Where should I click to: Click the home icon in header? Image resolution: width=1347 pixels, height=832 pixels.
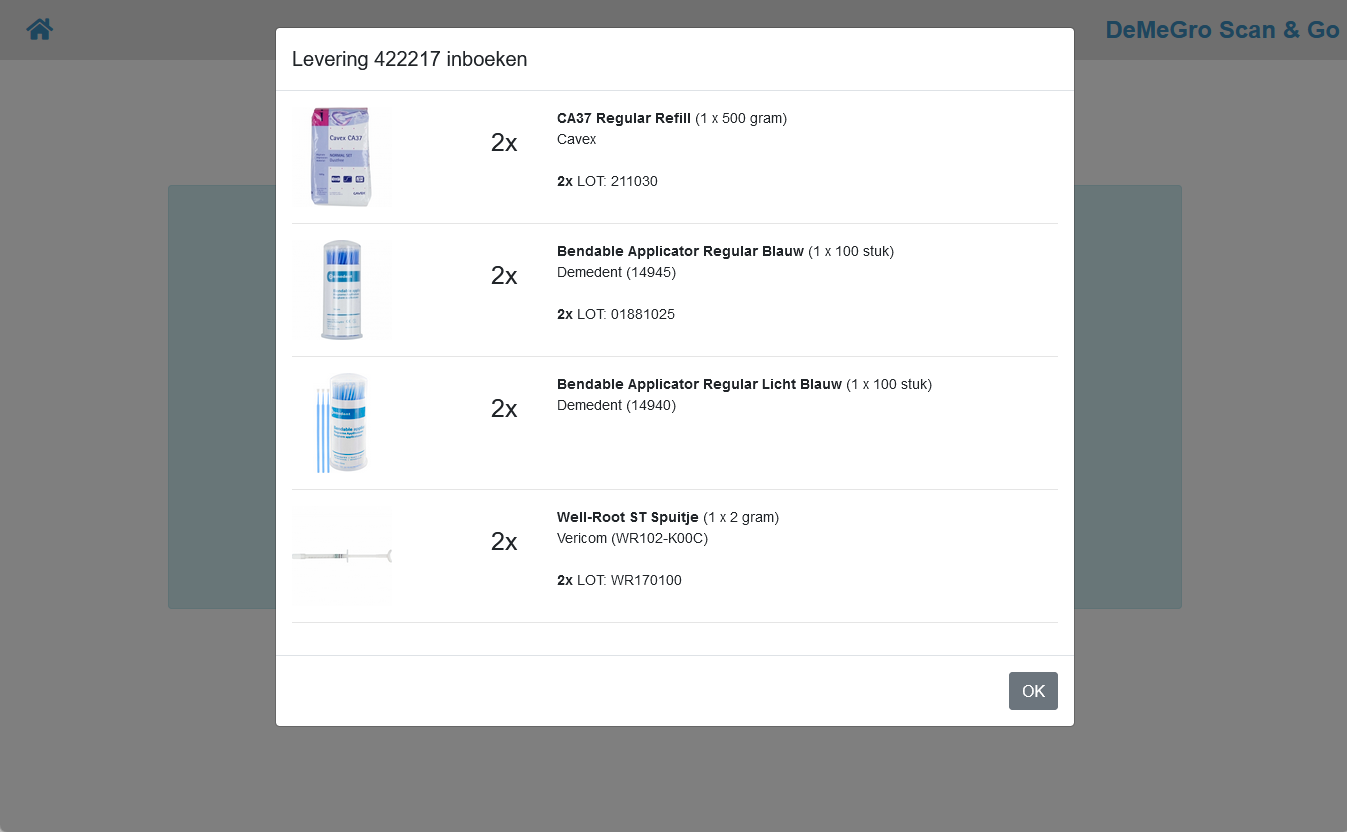pyautogui.click(x=40, y=29)
